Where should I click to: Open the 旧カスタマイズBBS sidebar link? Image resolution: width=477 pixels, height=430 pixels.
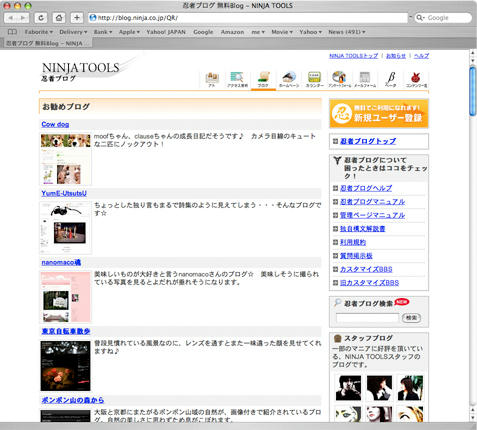369,283
